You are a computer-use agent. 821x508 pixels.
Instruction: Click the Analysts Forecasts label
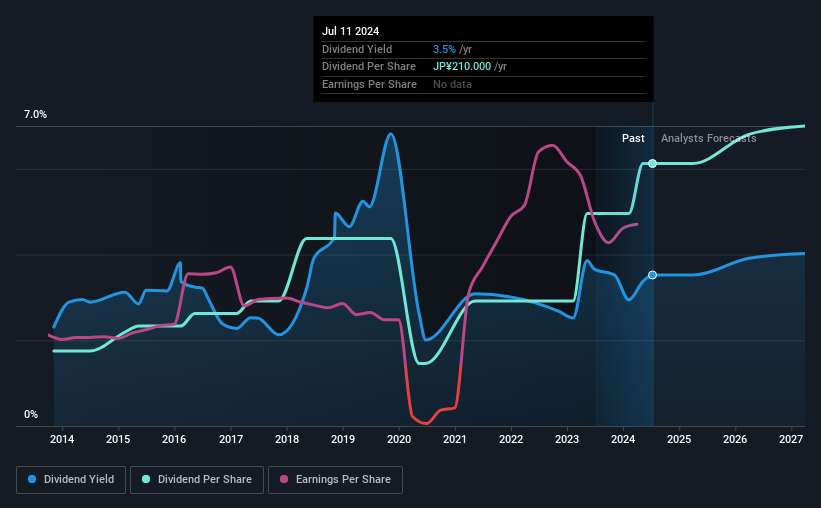click(x=708, y=138)
